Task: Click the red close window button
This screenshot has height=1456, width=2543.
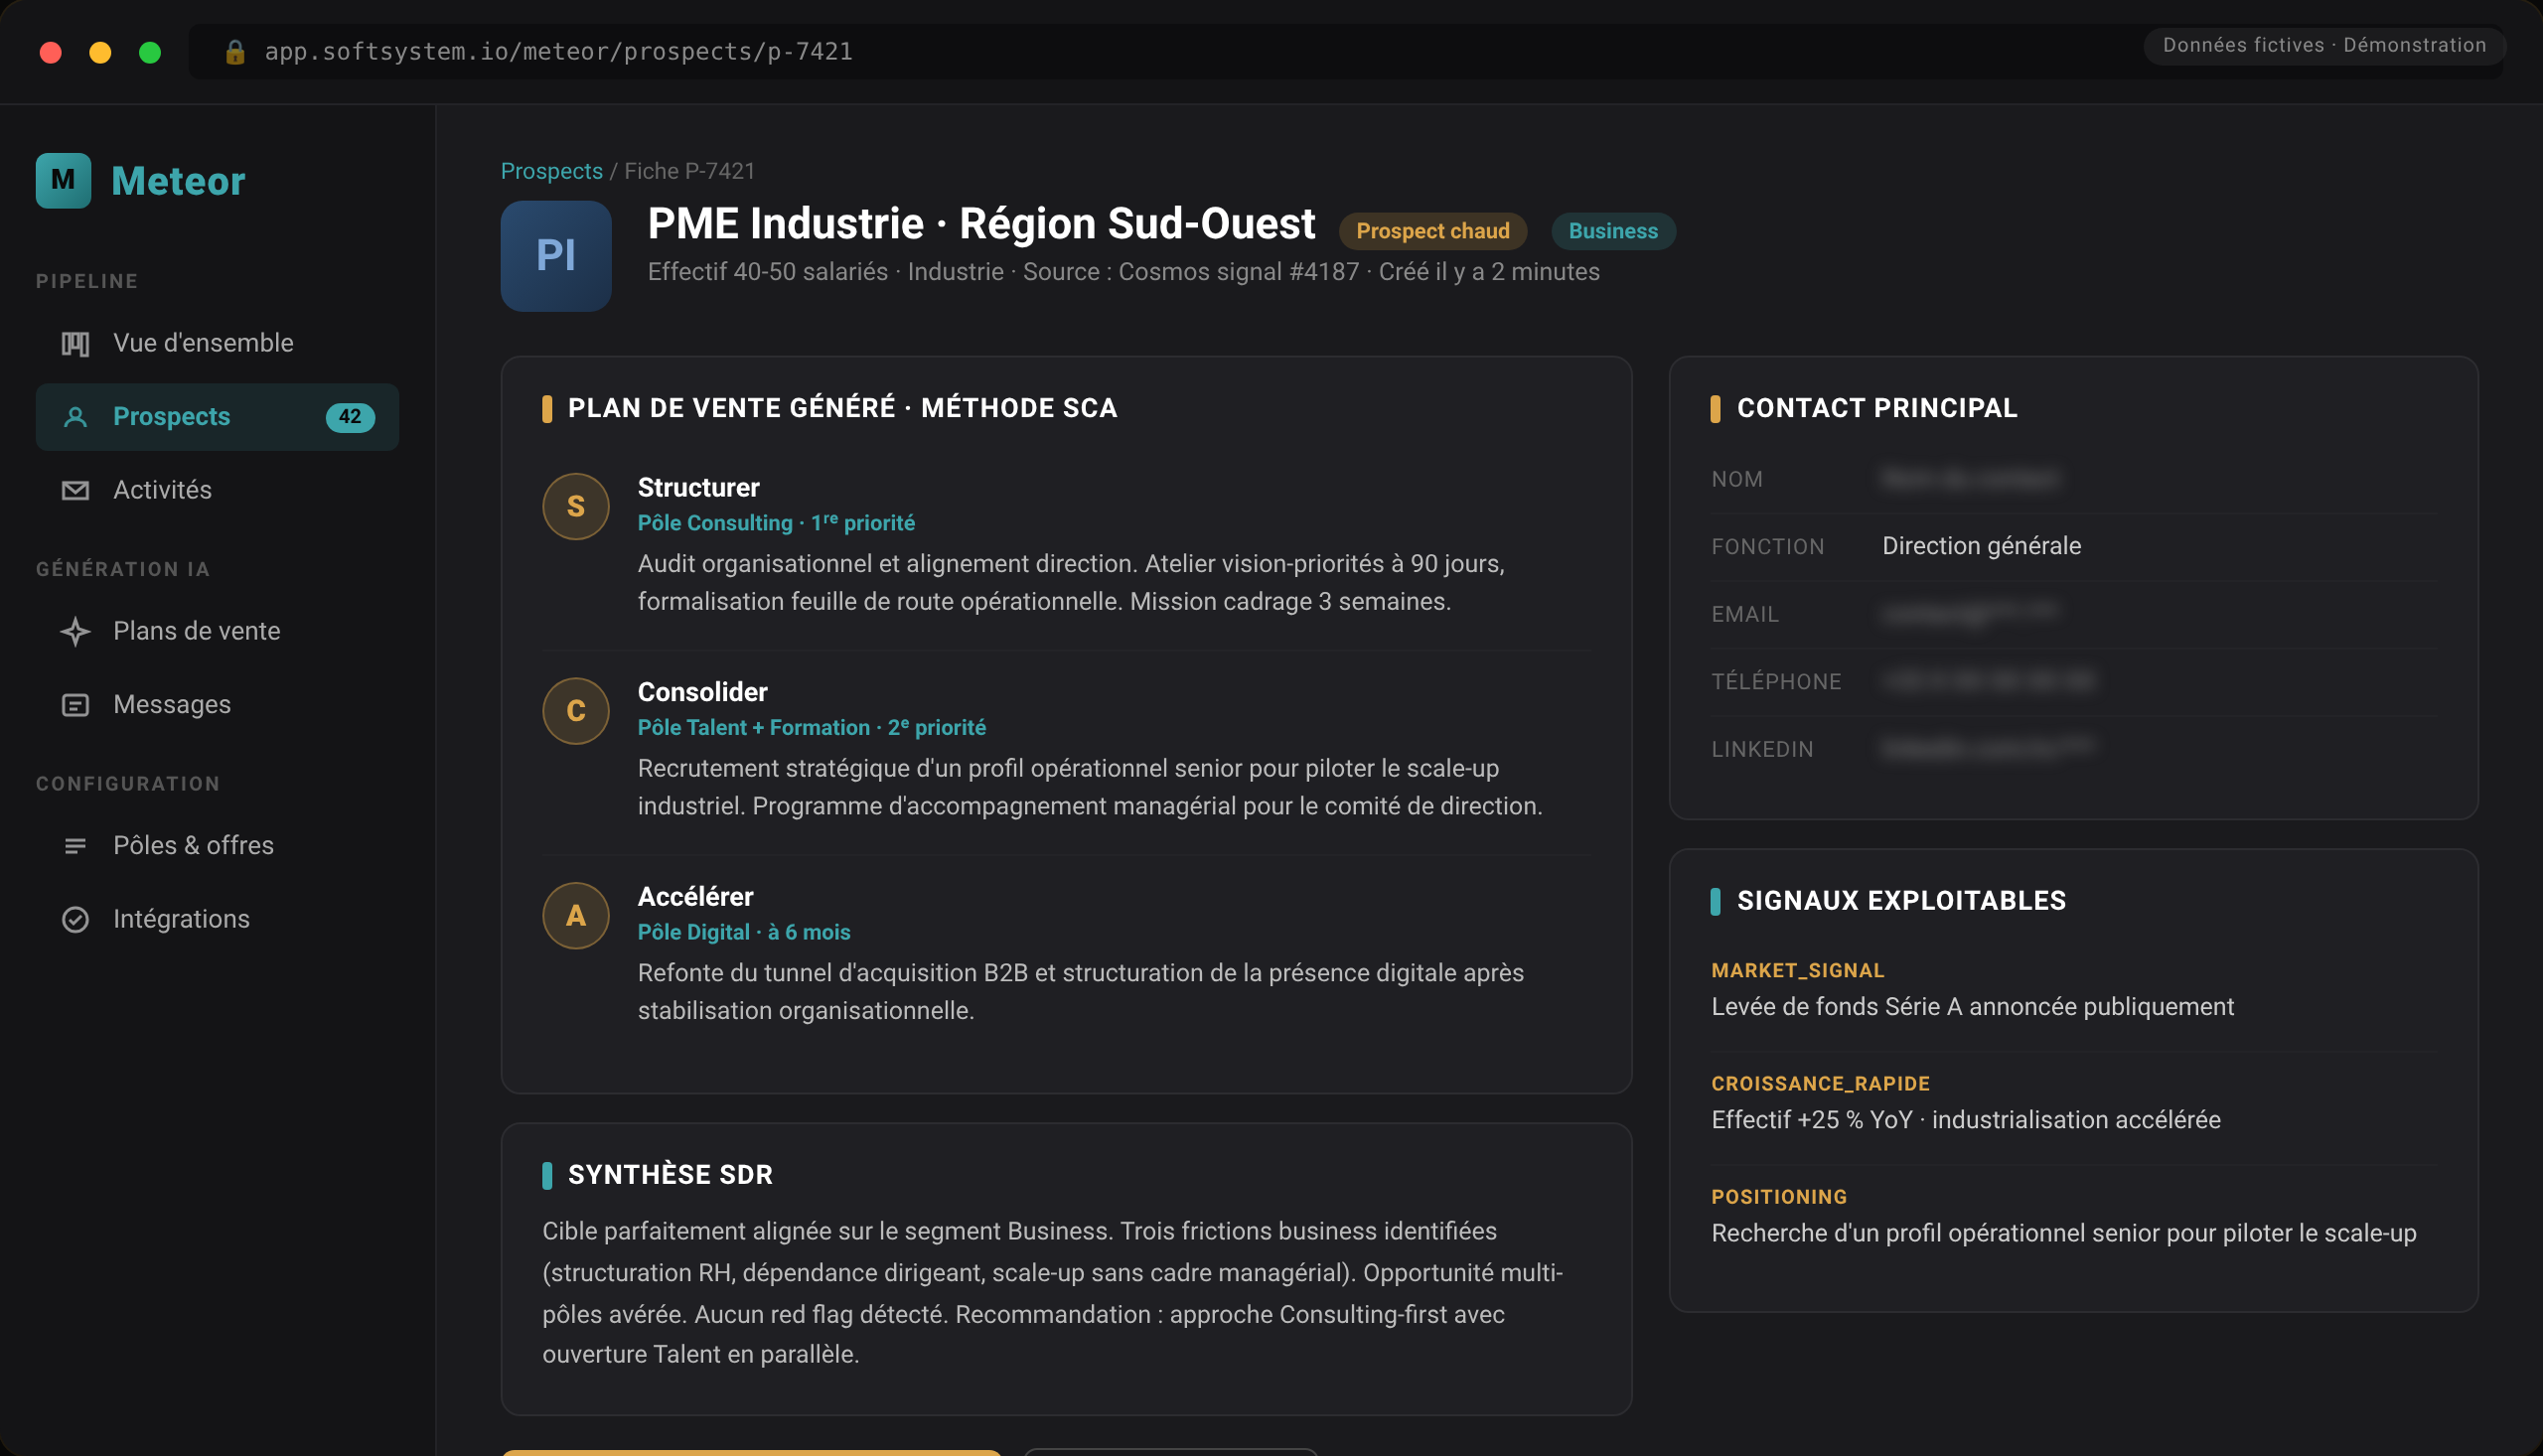Action: pyautogui.click(x=51, y=52)
